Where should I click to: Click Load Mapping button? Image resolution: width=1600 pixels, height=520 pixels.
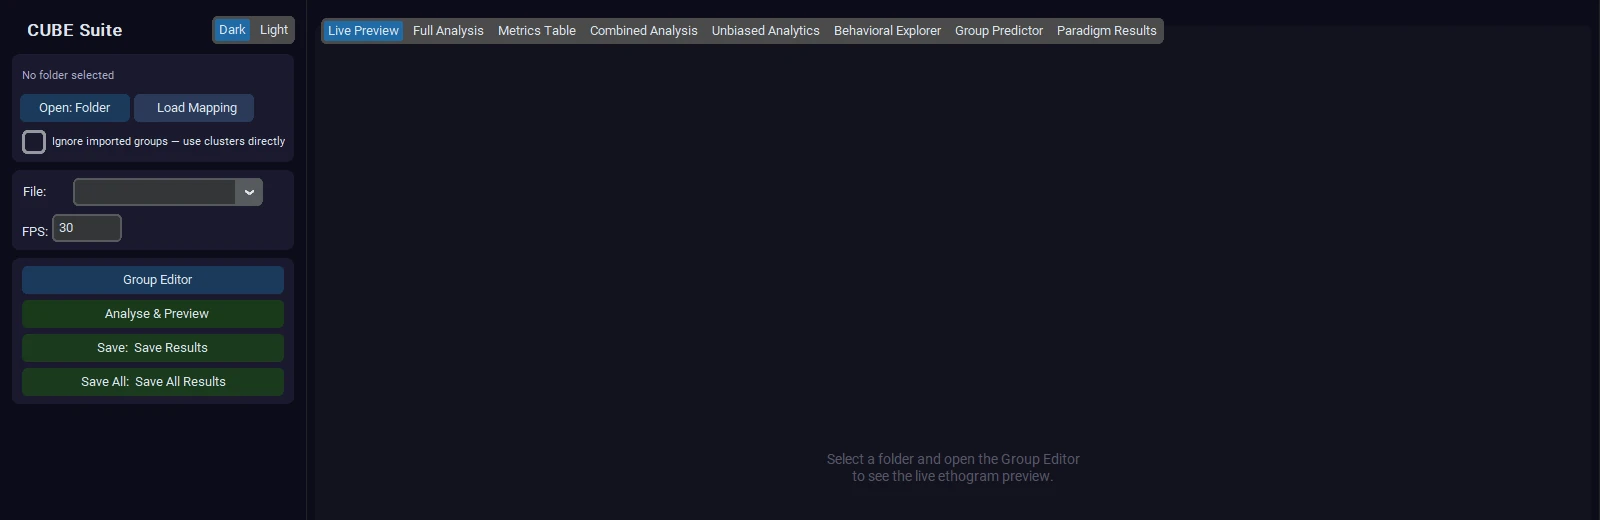[194, 108]
